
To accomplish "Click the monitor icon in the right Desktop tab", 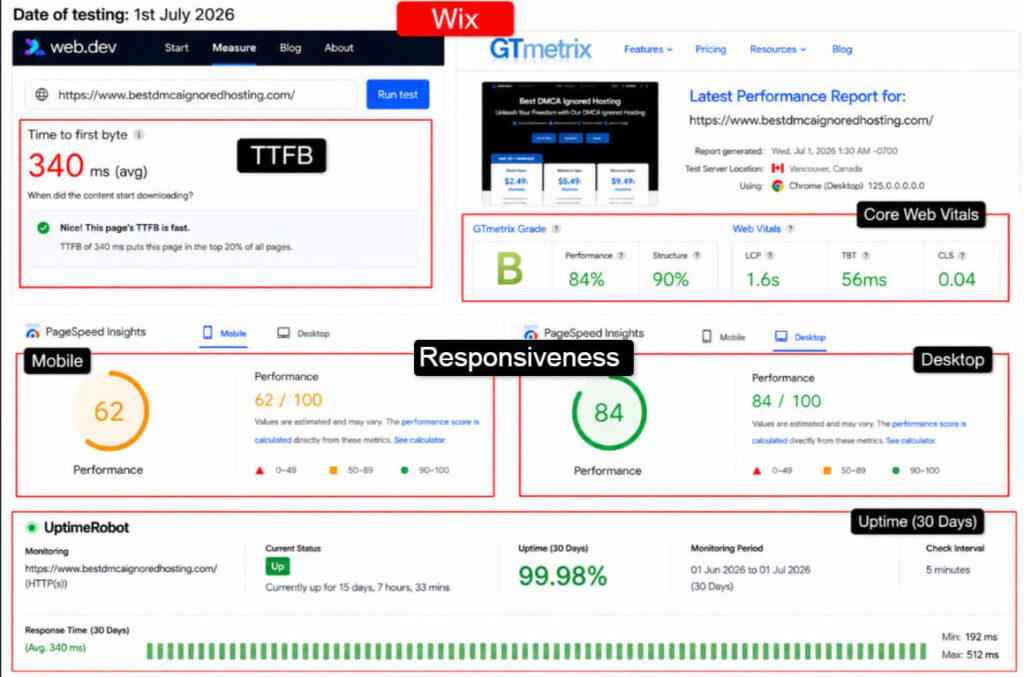I will pos(781,337).
